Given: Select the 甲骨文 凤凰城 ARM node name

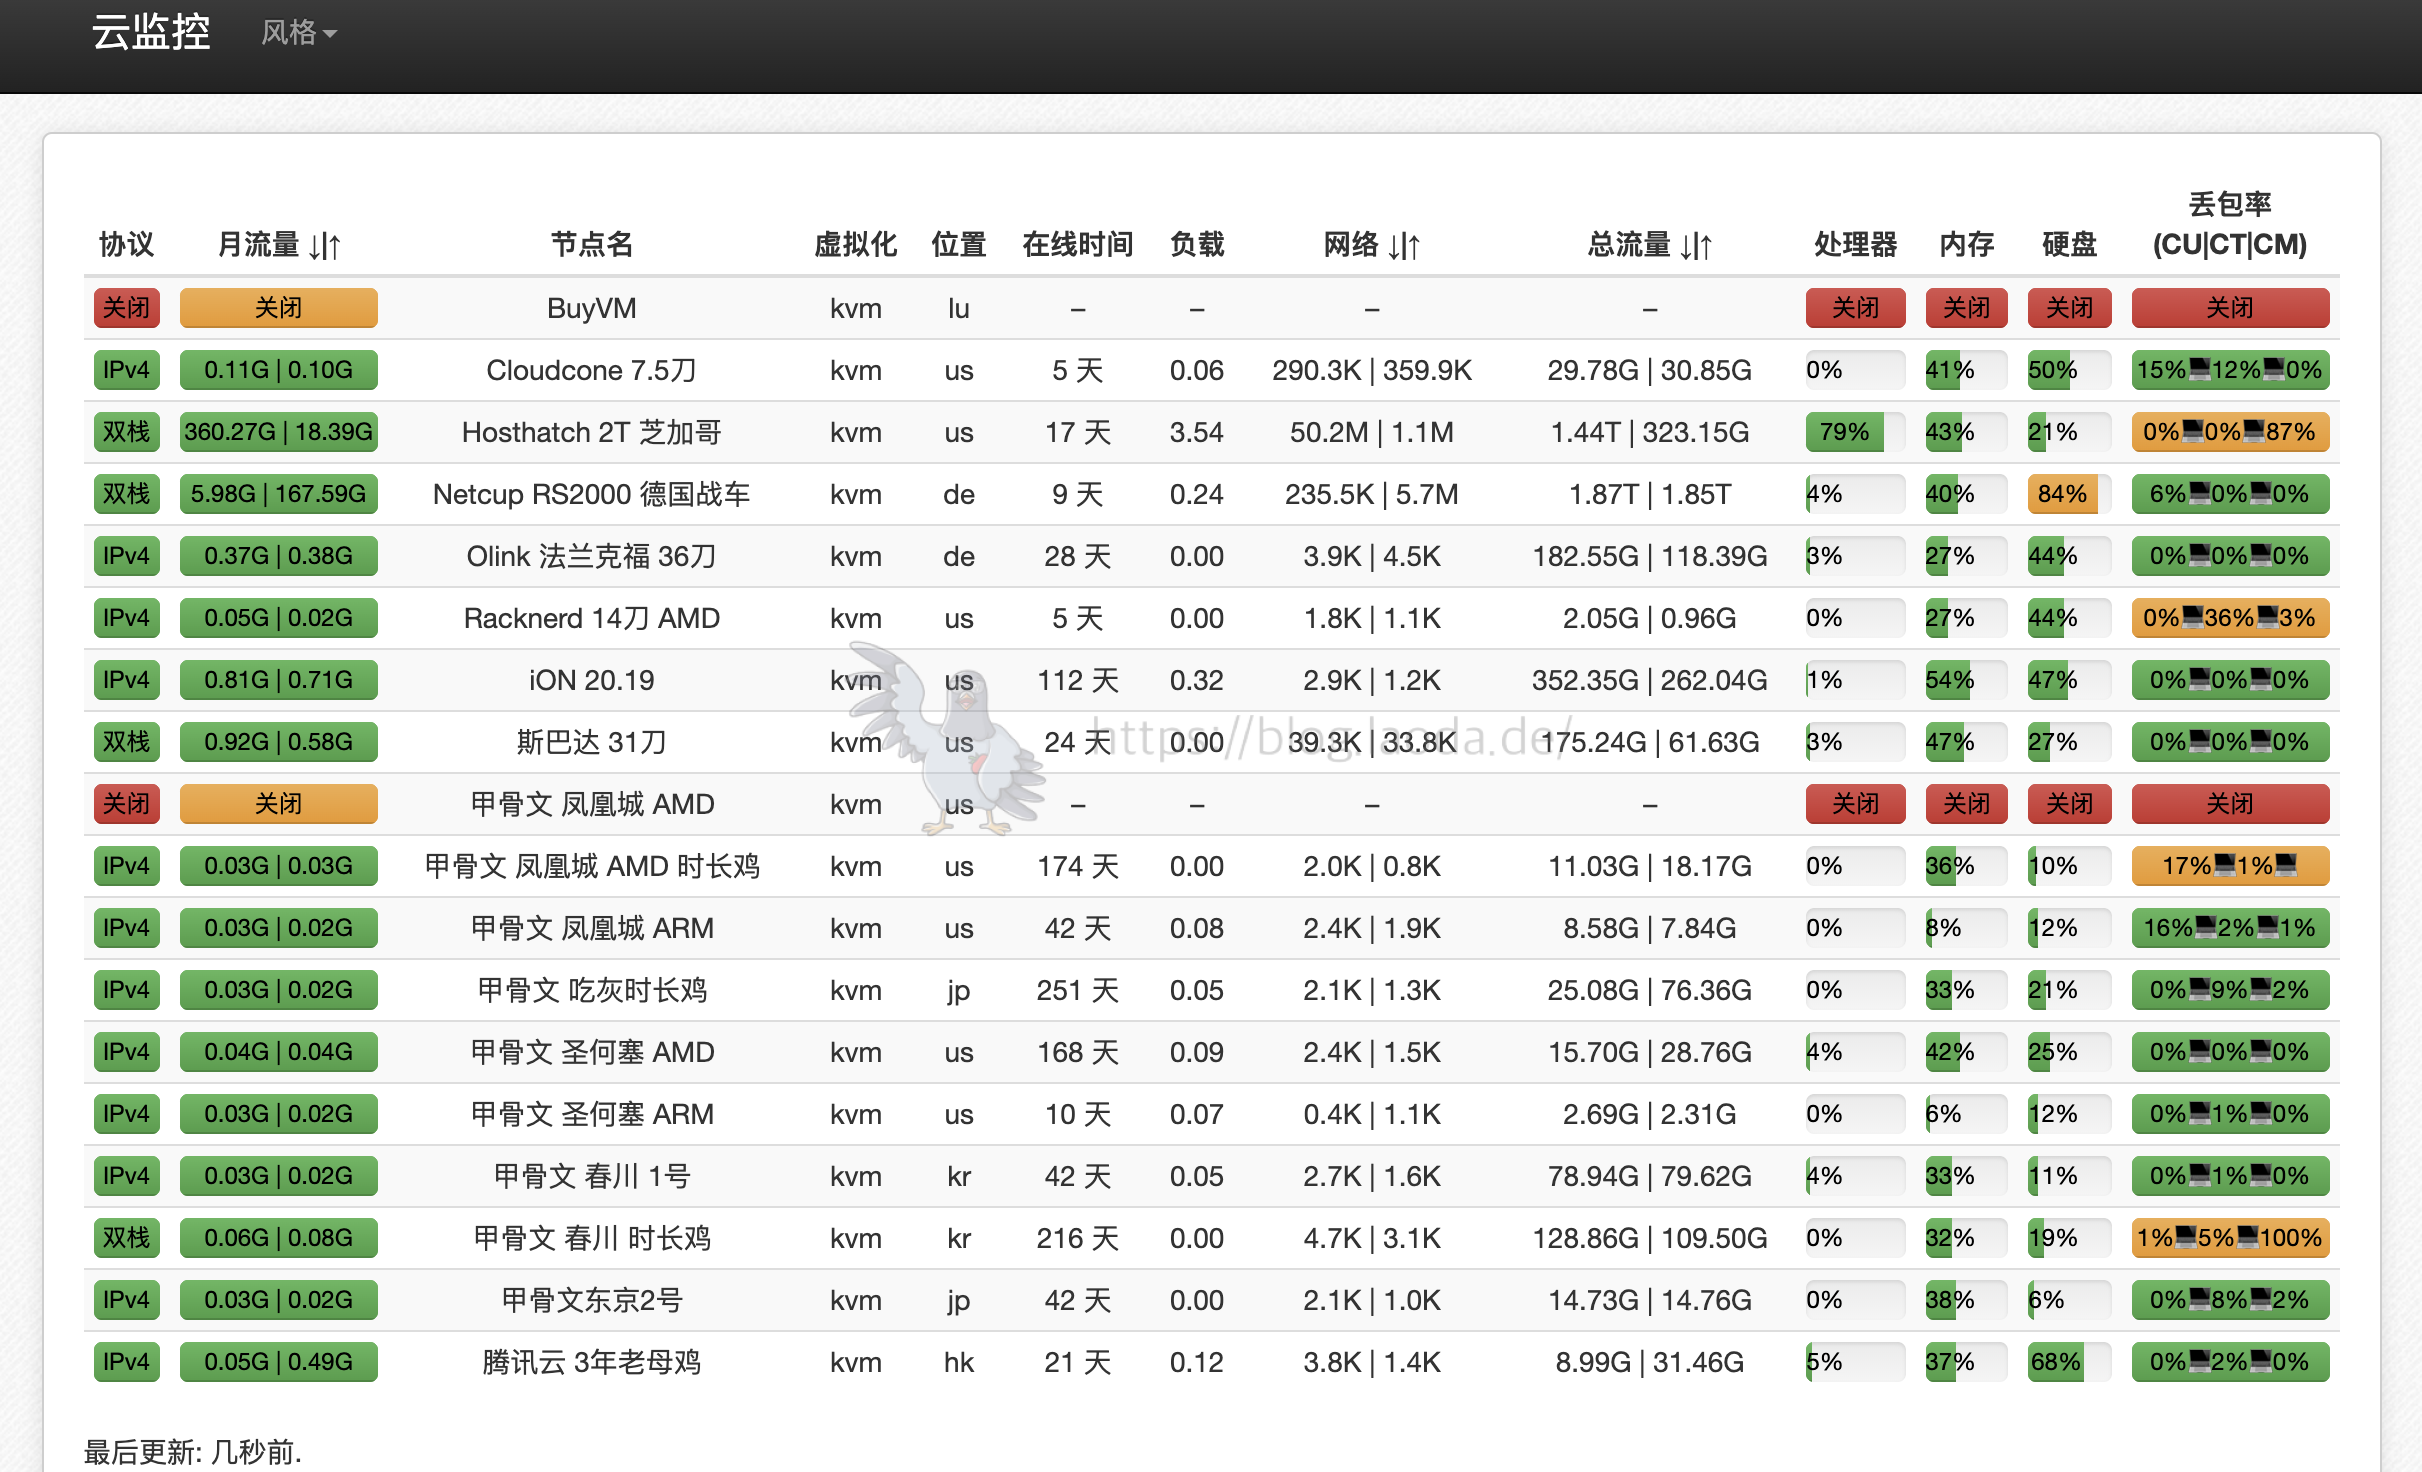Looking at the screenshot, I should point(591,928).
